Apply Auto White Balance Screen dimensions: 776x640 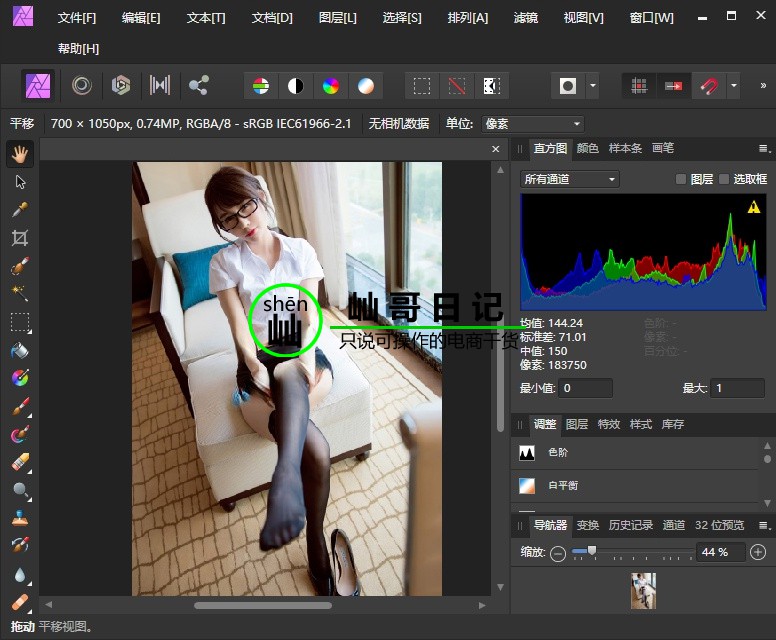click(366, 86)
